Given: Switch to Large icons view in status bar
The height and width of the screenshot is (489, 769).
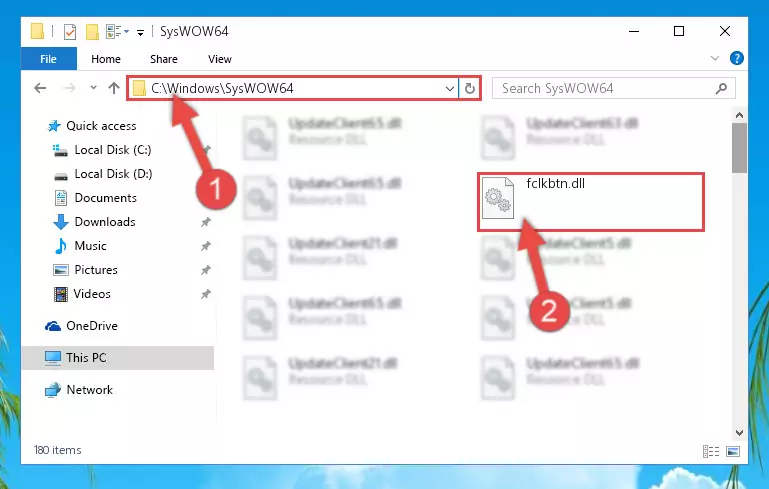Looking at the screenshot, I should pos(733,451).
